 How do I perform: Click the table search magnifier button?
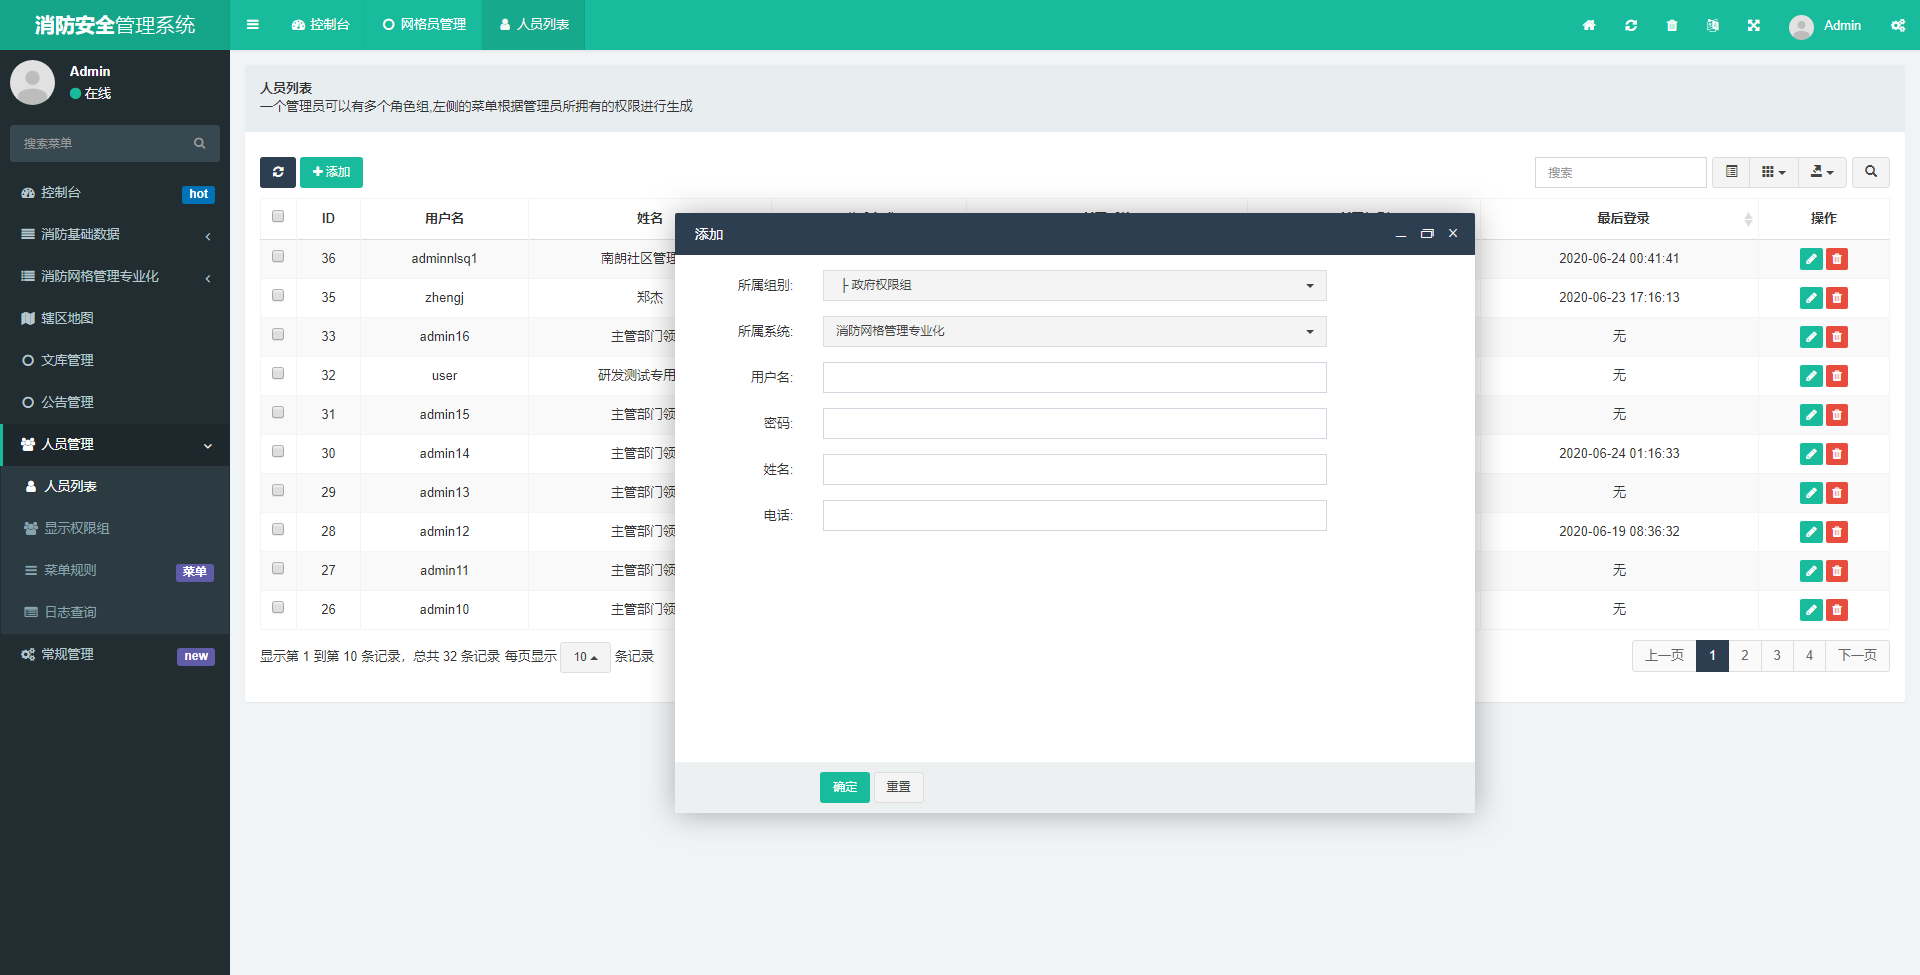[1871, 172]
